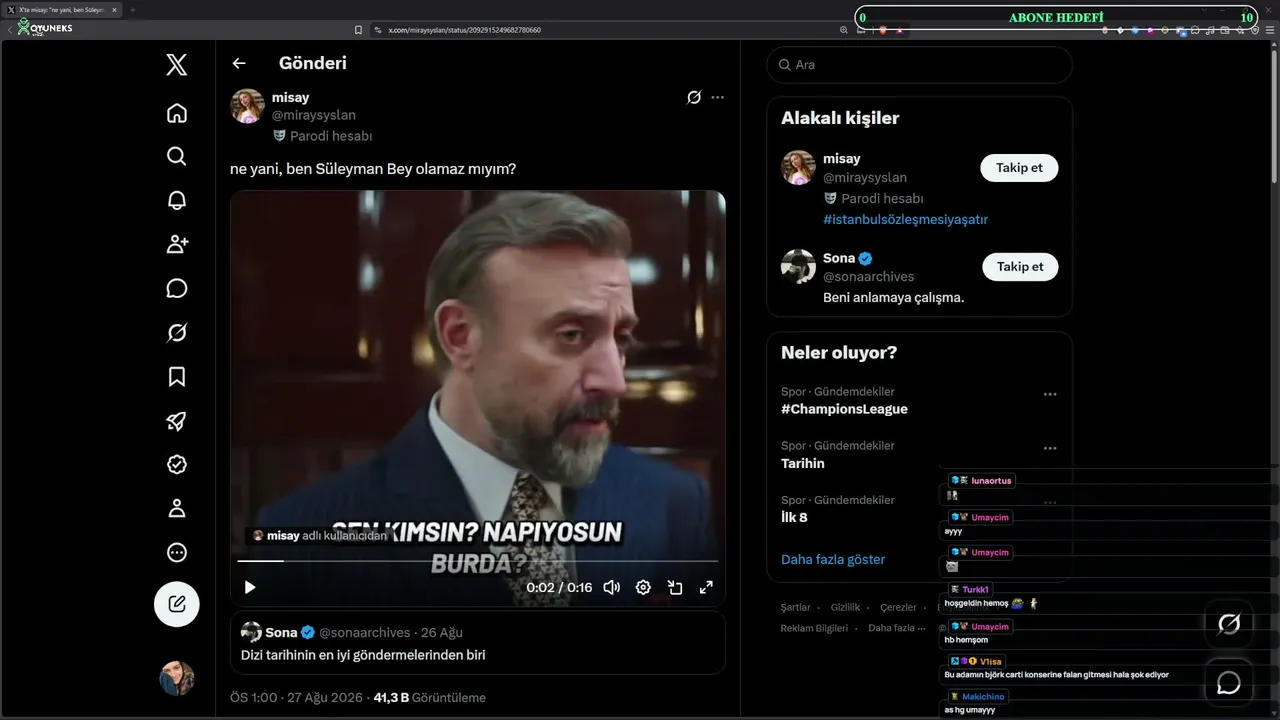Click the X logo in the sidebar
This screenshot has height=720, width=1280.
point(177,65)
